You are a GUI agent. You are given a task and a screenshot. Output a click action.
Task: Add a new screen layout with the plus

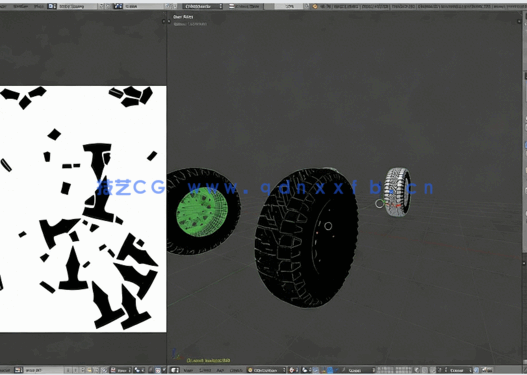[x=101, y=6]
